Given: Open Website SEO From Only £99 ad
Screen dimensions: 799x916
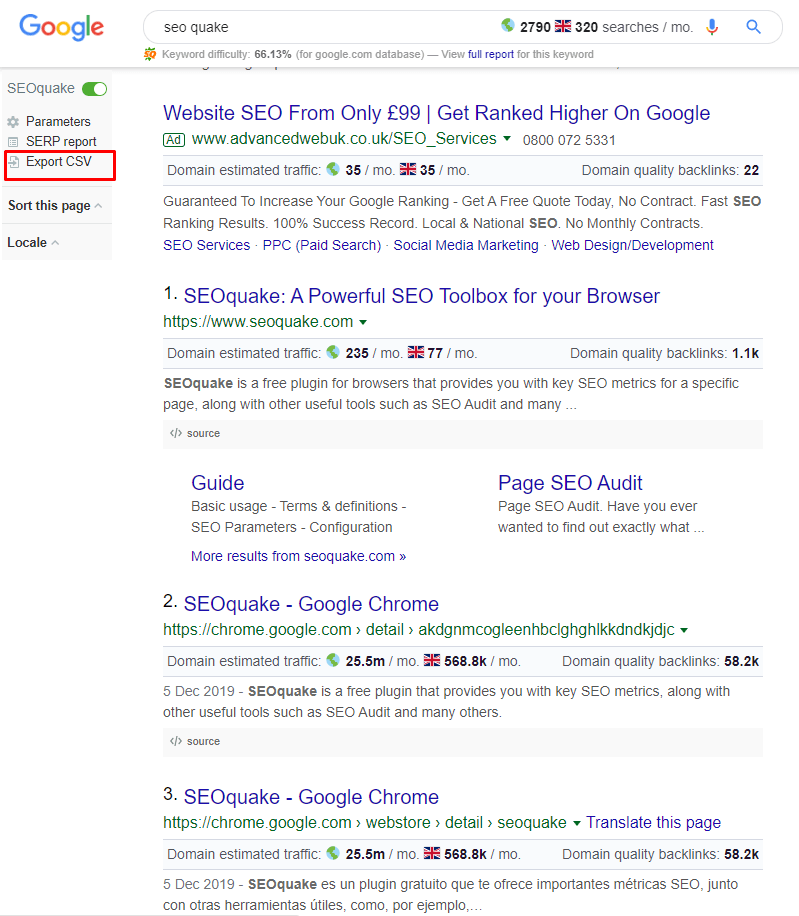Looking at the screenshot, I should (x=436, y=113).
